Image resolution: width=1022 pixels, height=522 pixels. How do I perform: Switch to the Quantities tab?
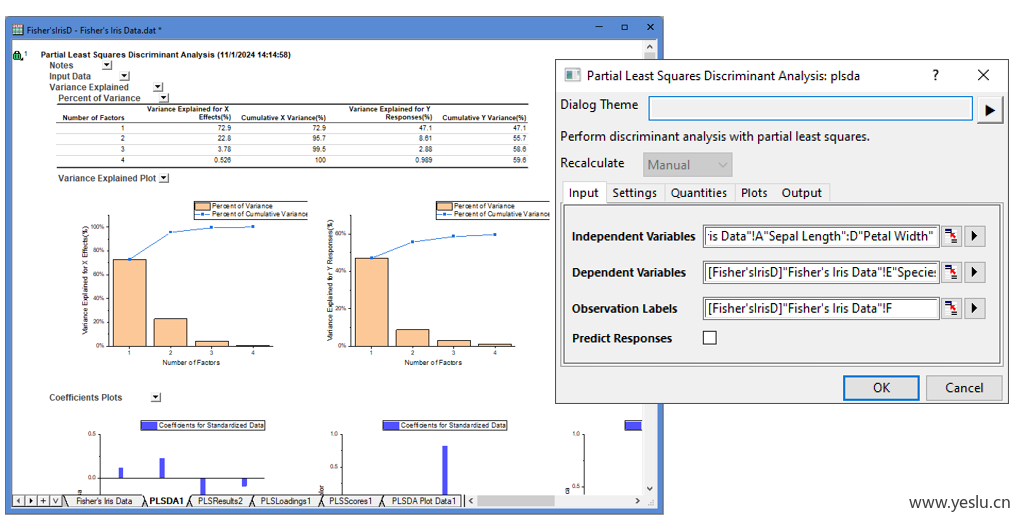click(699, 193)
